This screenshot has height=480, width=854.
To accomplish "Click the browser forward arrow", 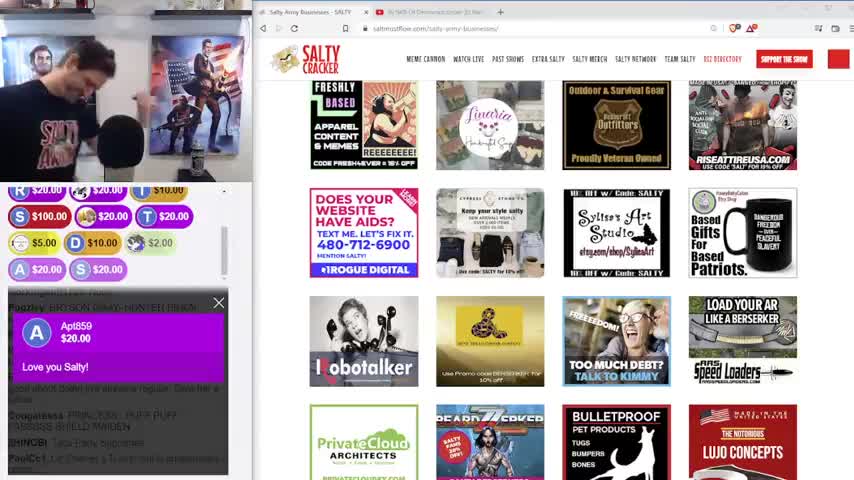I will [x=279, y=28].
